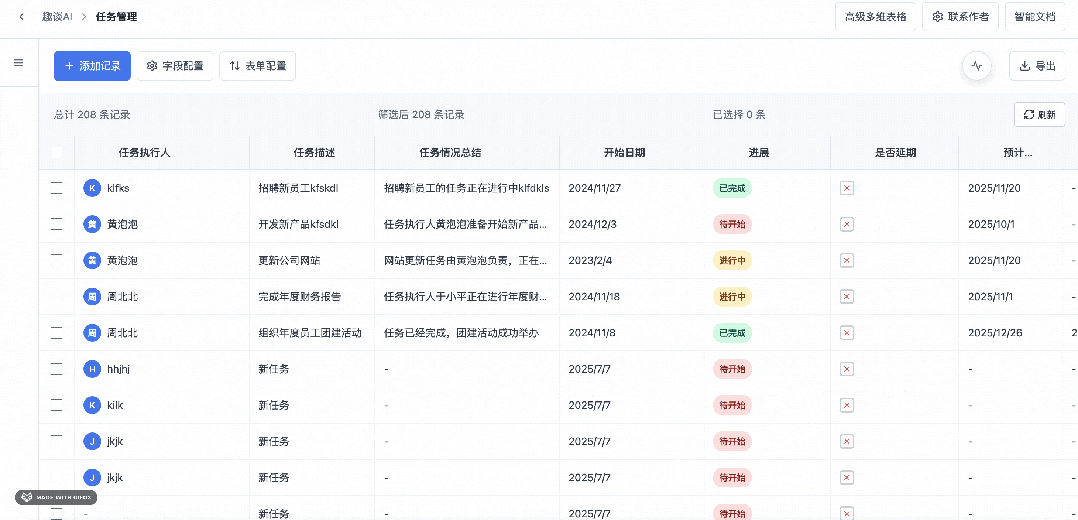
Task: Open the 智能文档 button
Action: coord(1034,17)
